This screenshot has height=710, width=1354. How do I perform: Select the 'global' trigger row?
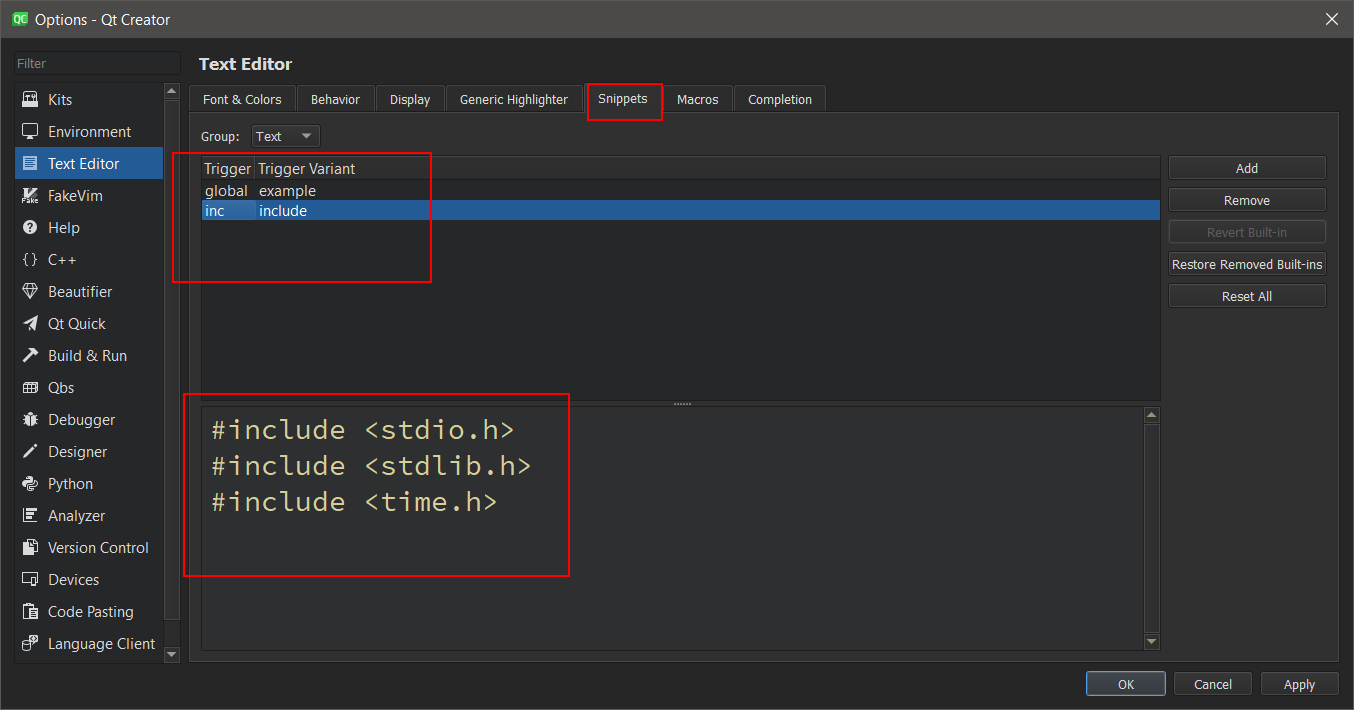click(x=681, y=190)
